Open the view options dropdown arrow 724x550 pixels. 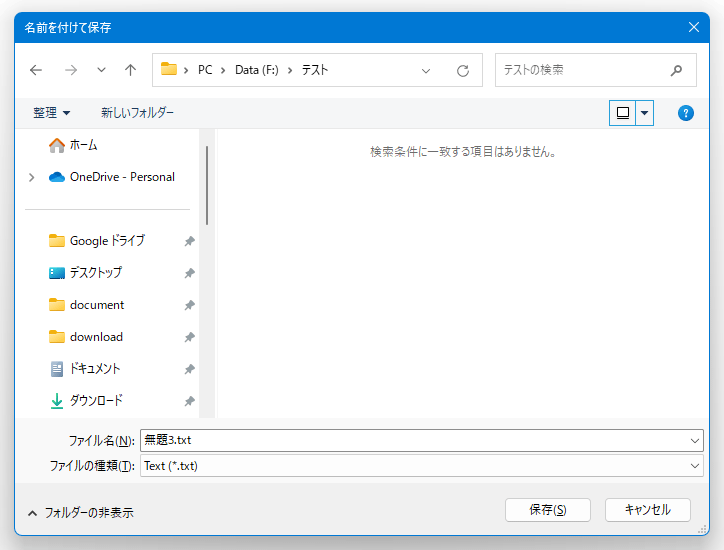point(645,113)
